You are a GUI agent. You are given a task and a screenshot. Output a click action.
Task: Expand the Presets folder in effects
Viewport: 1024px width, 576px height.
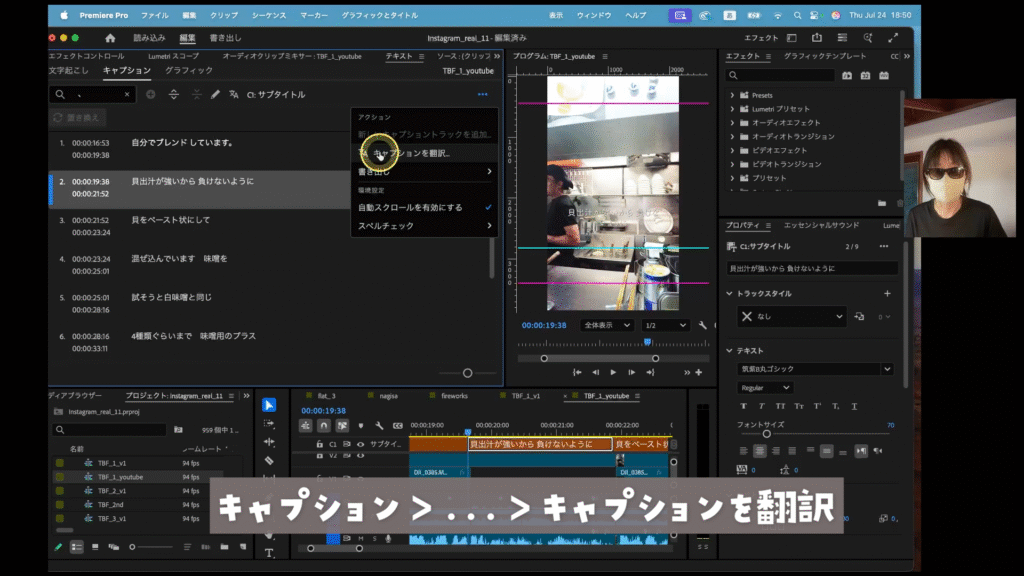[732, 95]
